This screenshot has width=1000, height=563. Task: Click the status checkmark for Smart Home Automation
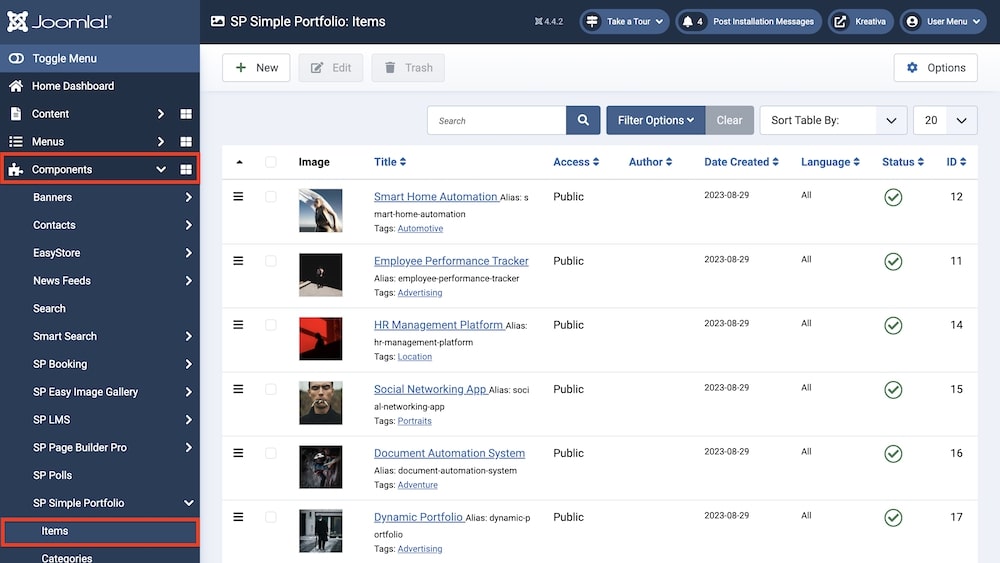(893, 197)
